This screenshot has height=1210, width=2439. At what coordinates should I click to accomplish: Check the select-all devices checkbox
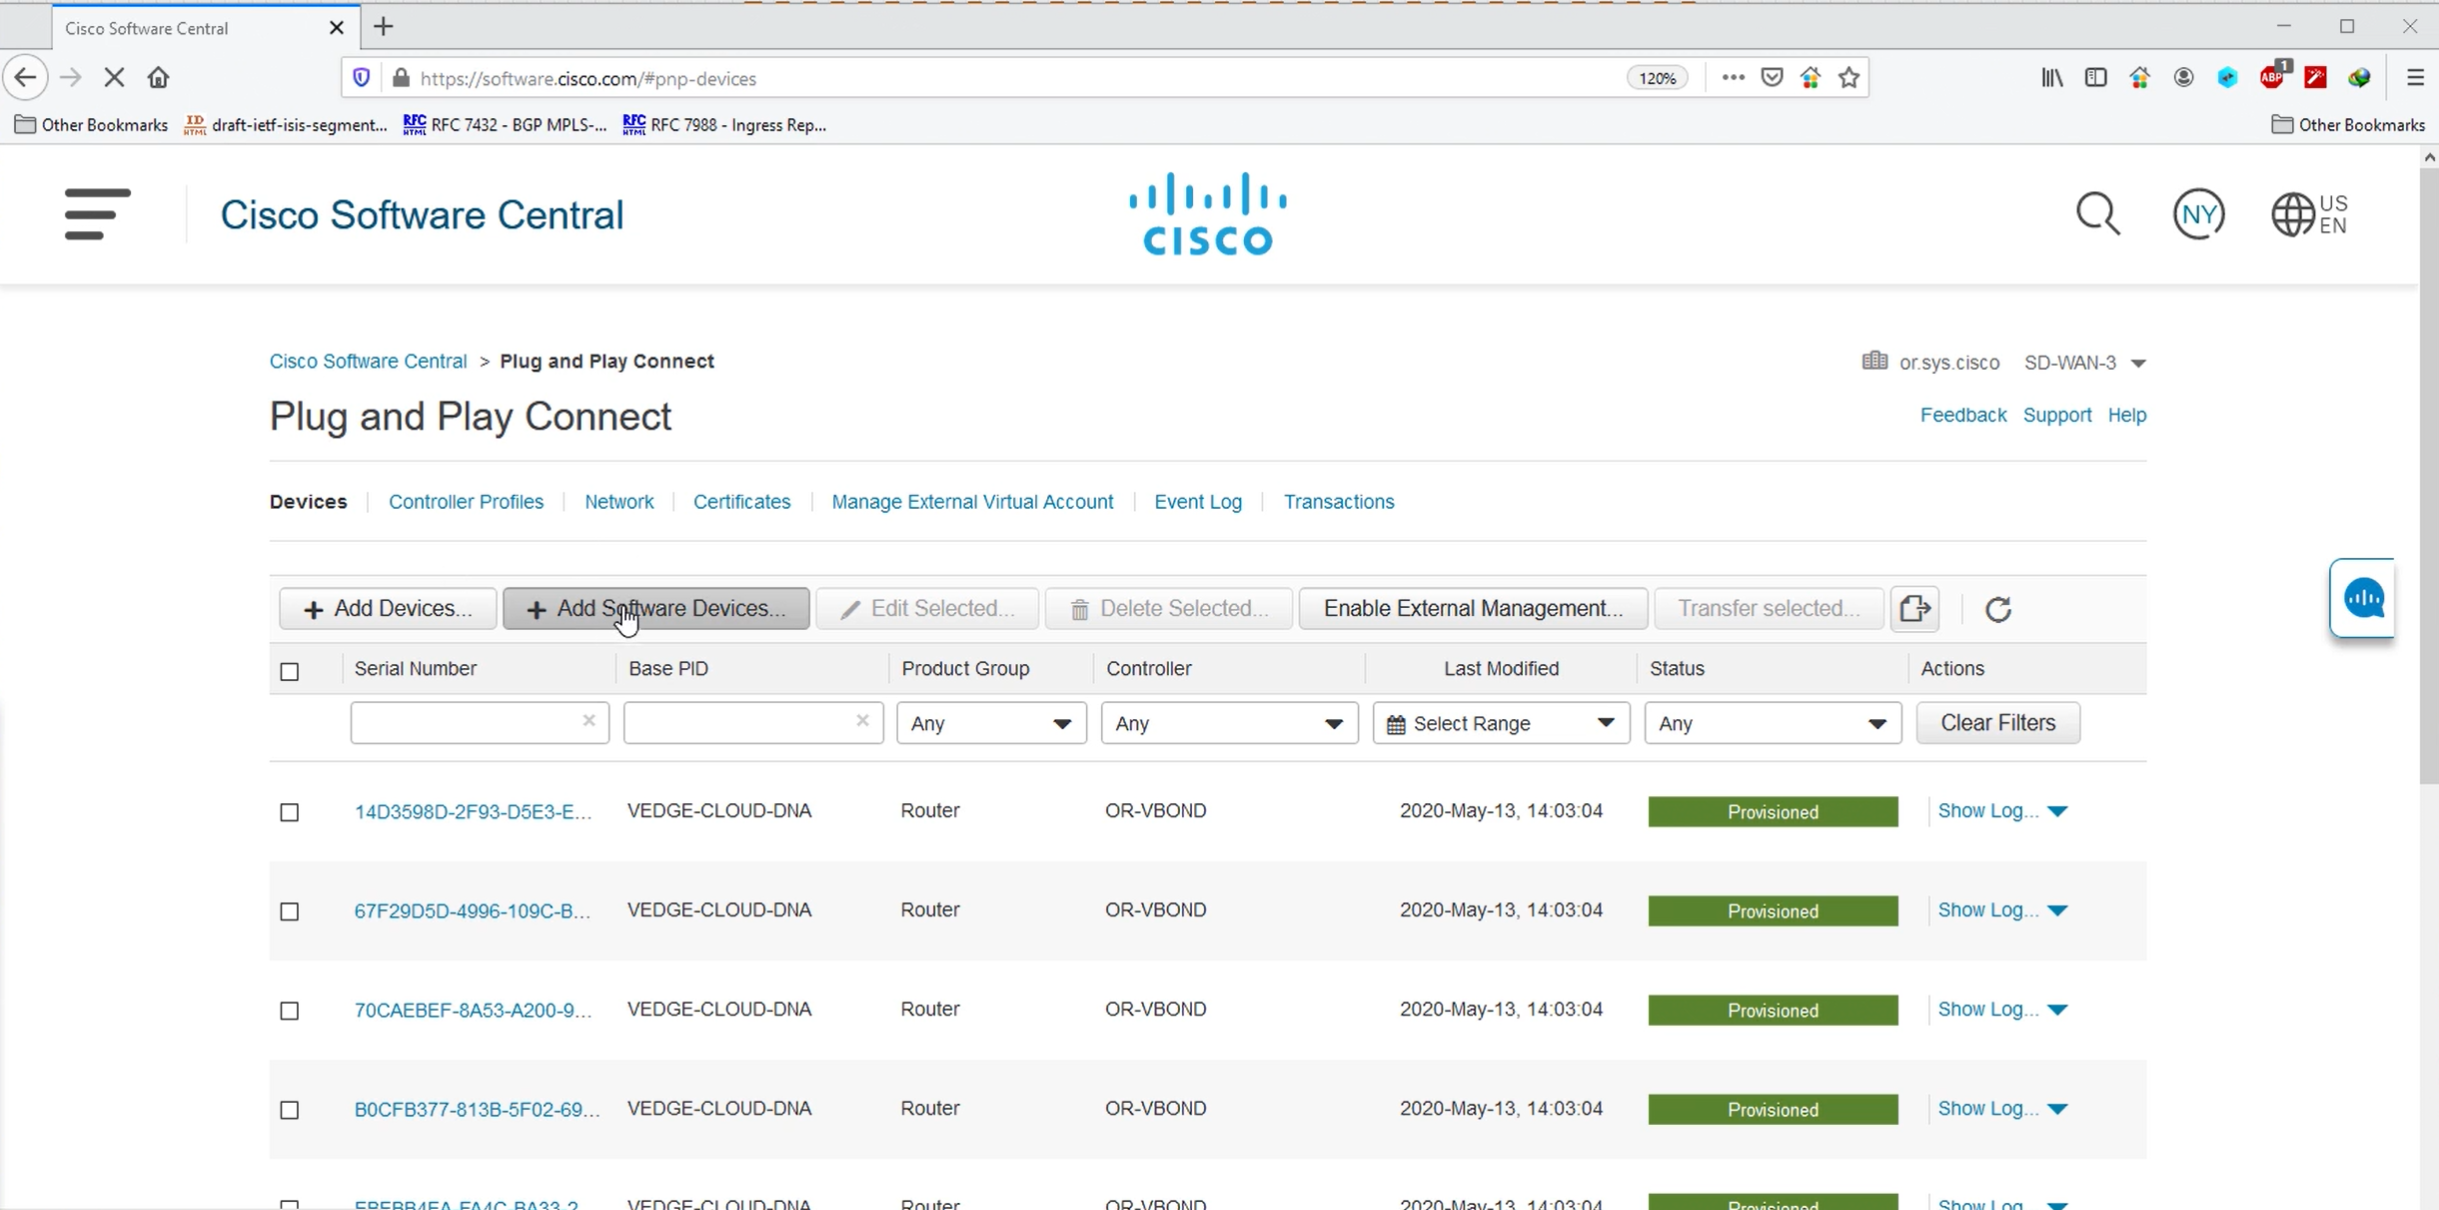click(x=290, y=671)
